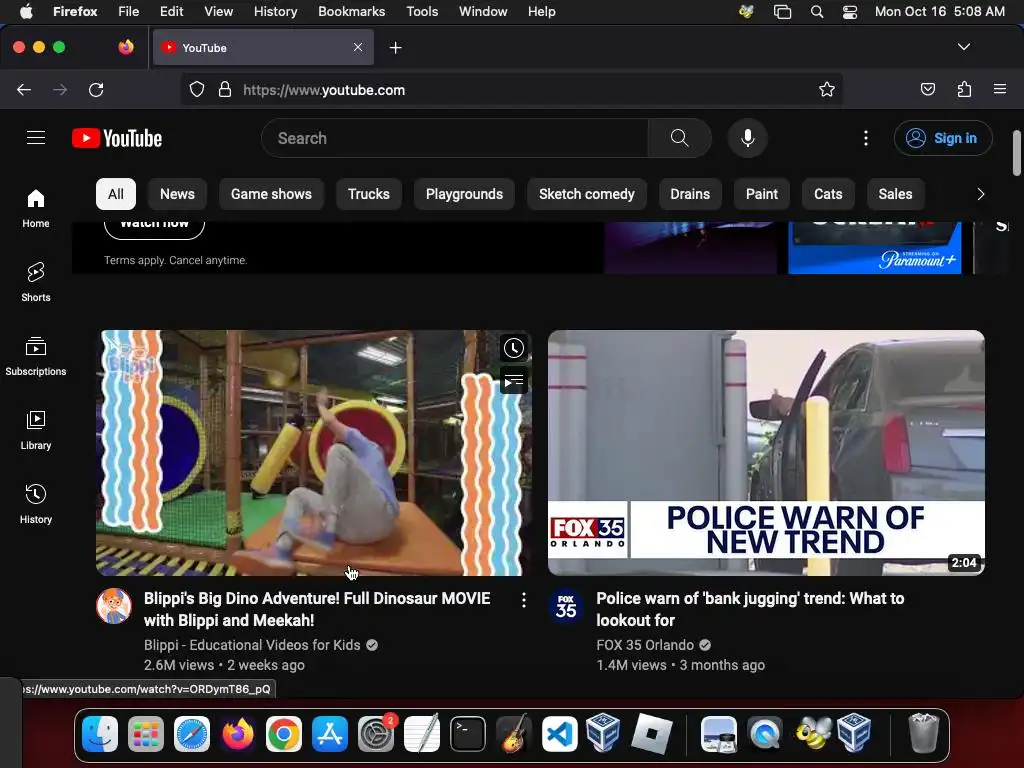Open Tools menu in menu bar

[422, 12]
